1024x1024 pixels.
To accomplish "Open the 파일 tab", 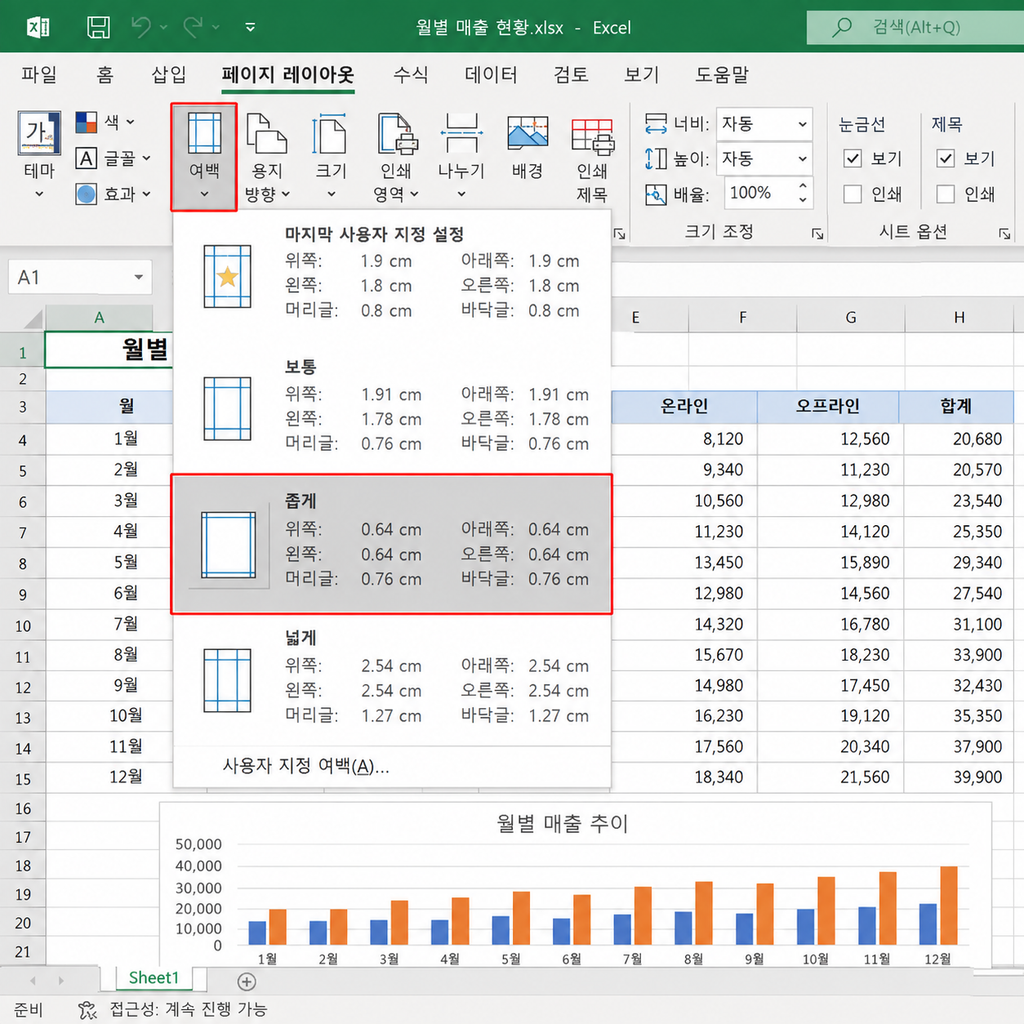I will point(39,74).
